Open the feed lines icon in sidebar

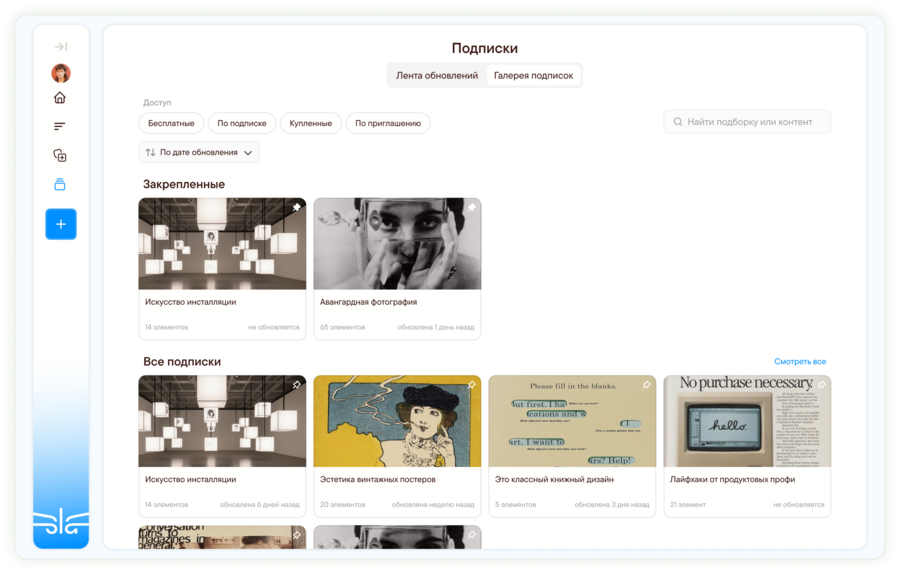pos(60,126)
